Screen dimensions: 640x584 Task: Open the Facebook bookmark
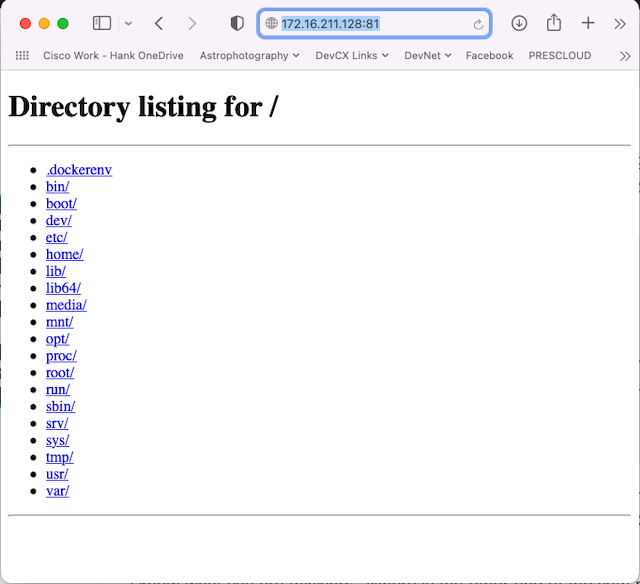click(x=489, y=56)
